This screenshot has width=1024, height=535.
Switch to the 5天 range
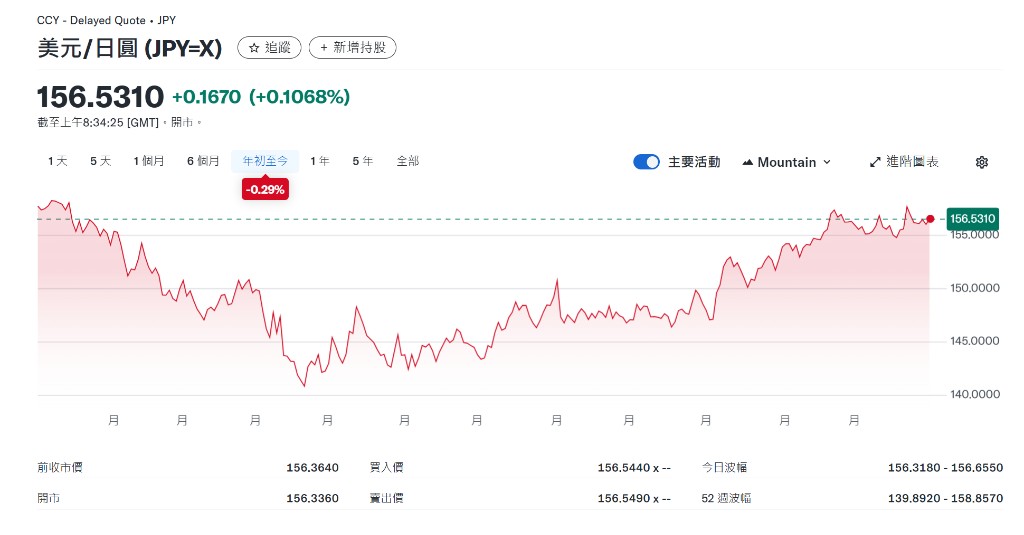pos(100,161)
